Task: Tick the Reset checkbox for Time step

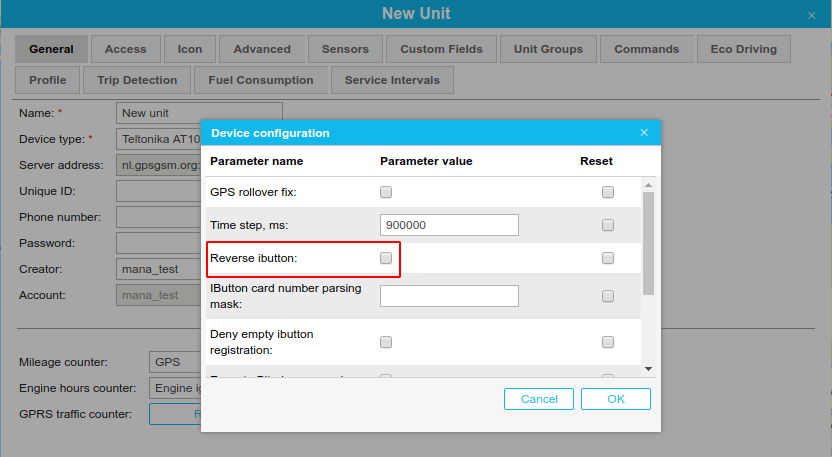Action: click(608, 225)
